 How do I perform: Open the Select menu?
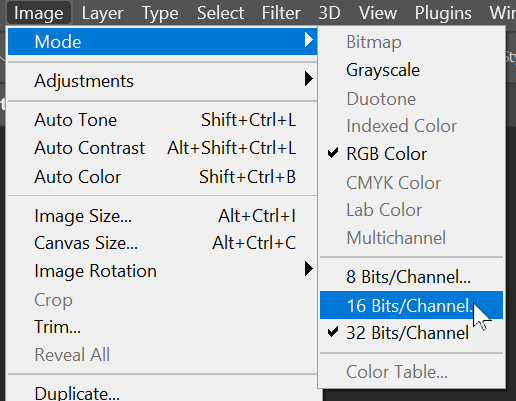coord(220,13)
